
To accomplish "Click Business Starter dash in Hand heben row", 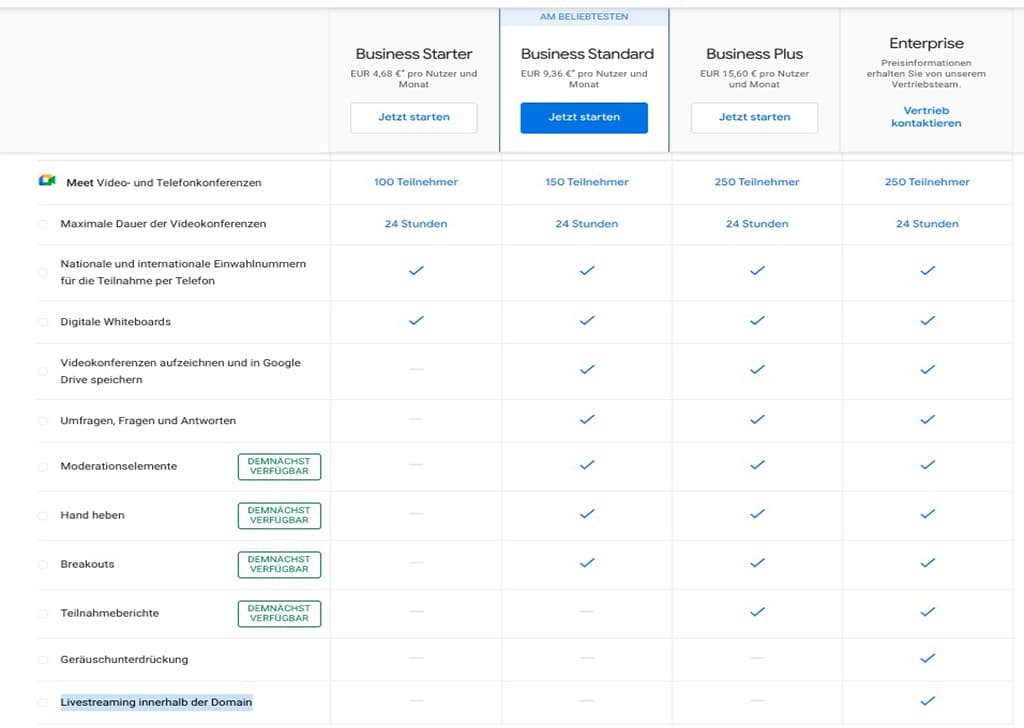I will pyautogui.click(x=416, y=514).
